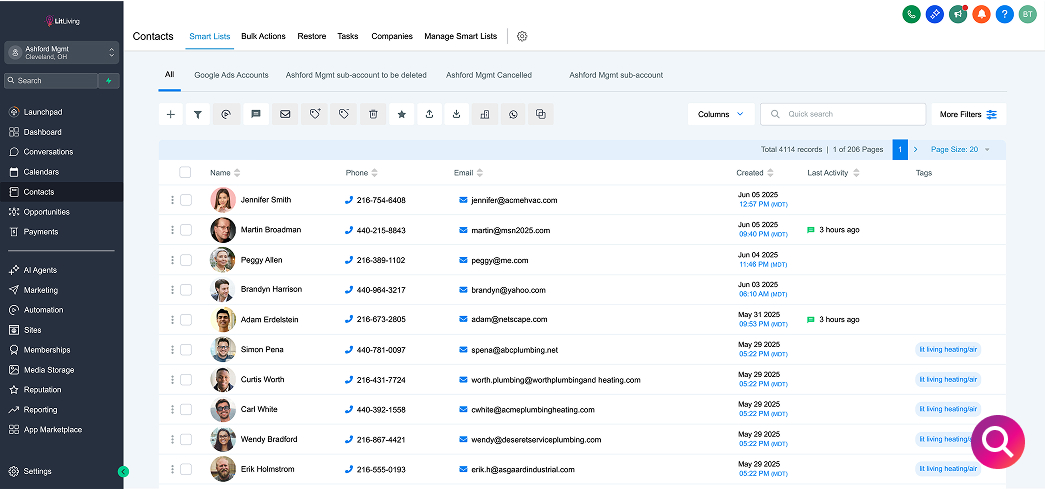1045x490 pixels.
Task: Expand the Page Size: 20 dropdown
Action: point(960,149)
